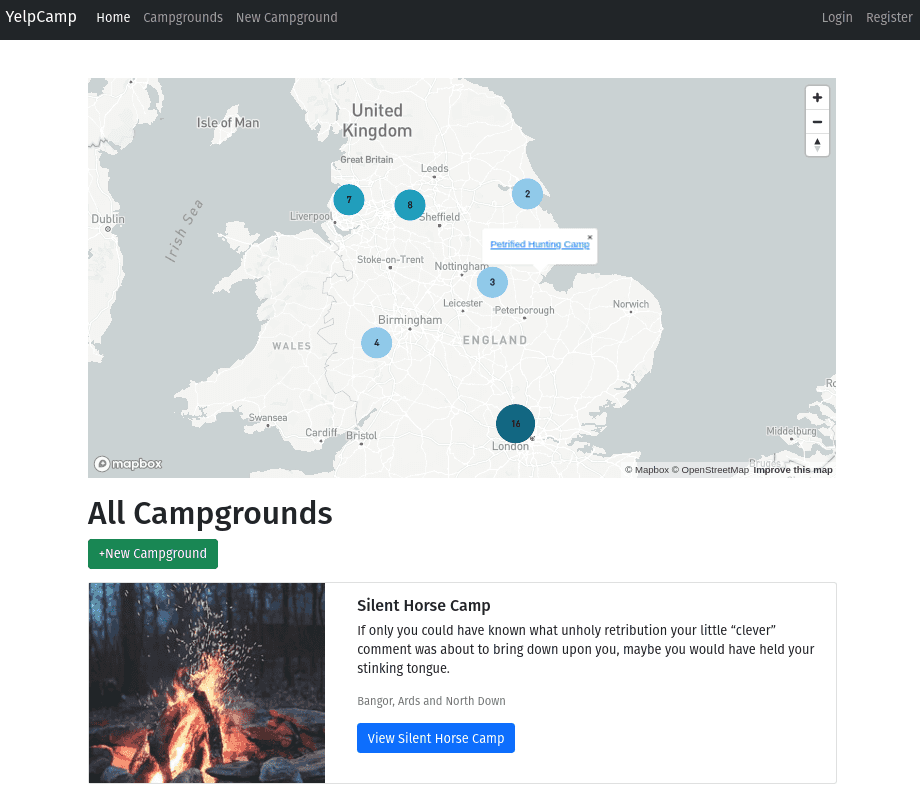Click the Bristol label on the map
Viewport: 920px width, 793px height.
click(361, 436)
